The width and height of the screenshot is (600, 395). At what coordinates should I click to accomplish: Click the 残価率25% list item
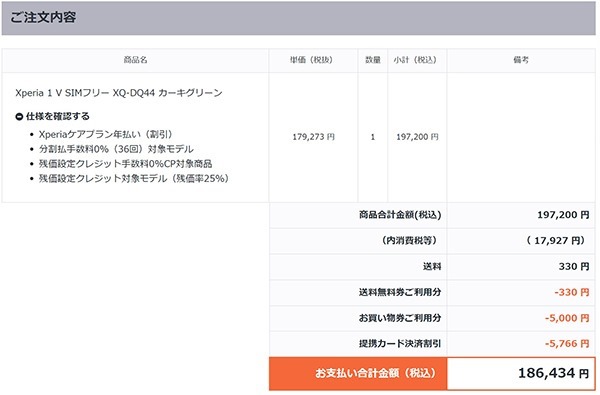coord(134,178)
